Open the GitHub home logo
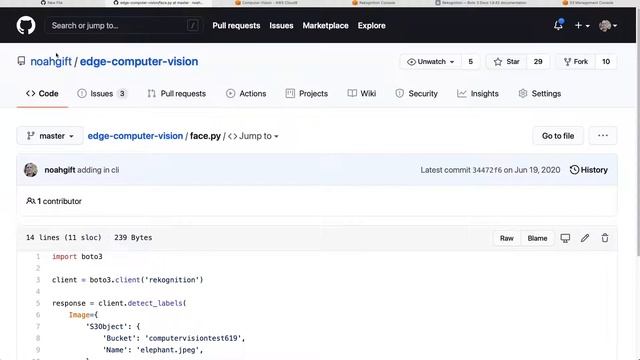The width and height of the screenshot is (640, 360). [26, 25]
